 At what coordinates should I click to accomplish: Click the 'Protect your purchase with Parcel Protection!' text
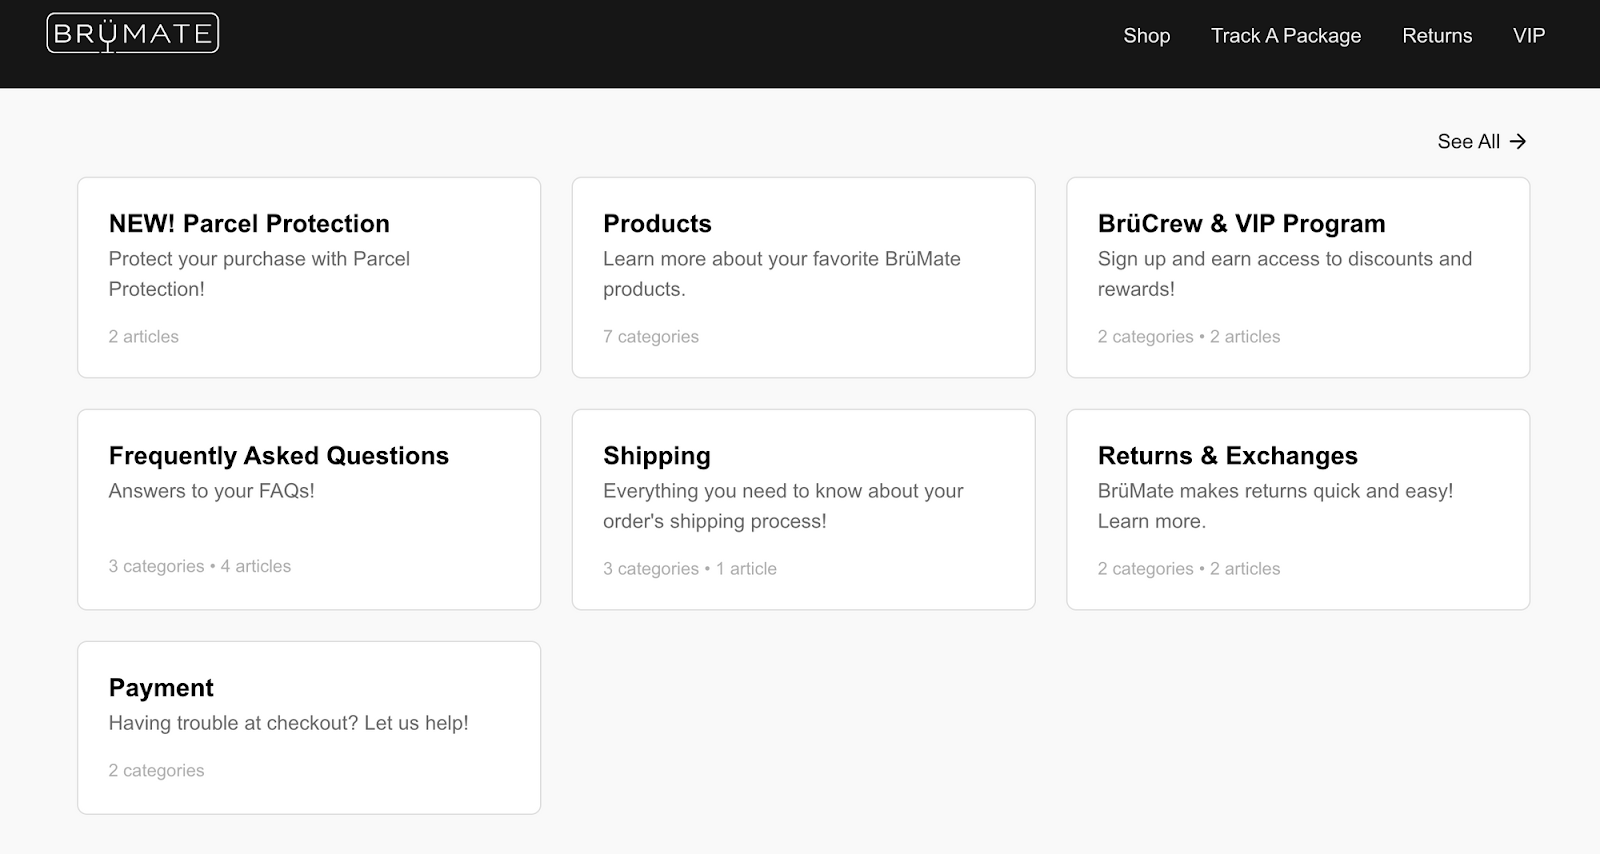(x=259, y=274)
